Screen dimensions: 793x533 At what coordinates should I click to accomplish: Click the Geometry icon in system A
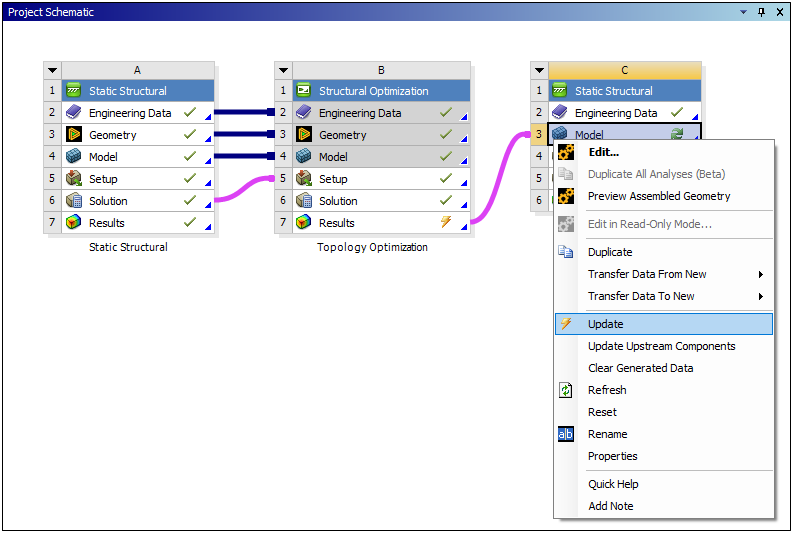tap(74, 135)
